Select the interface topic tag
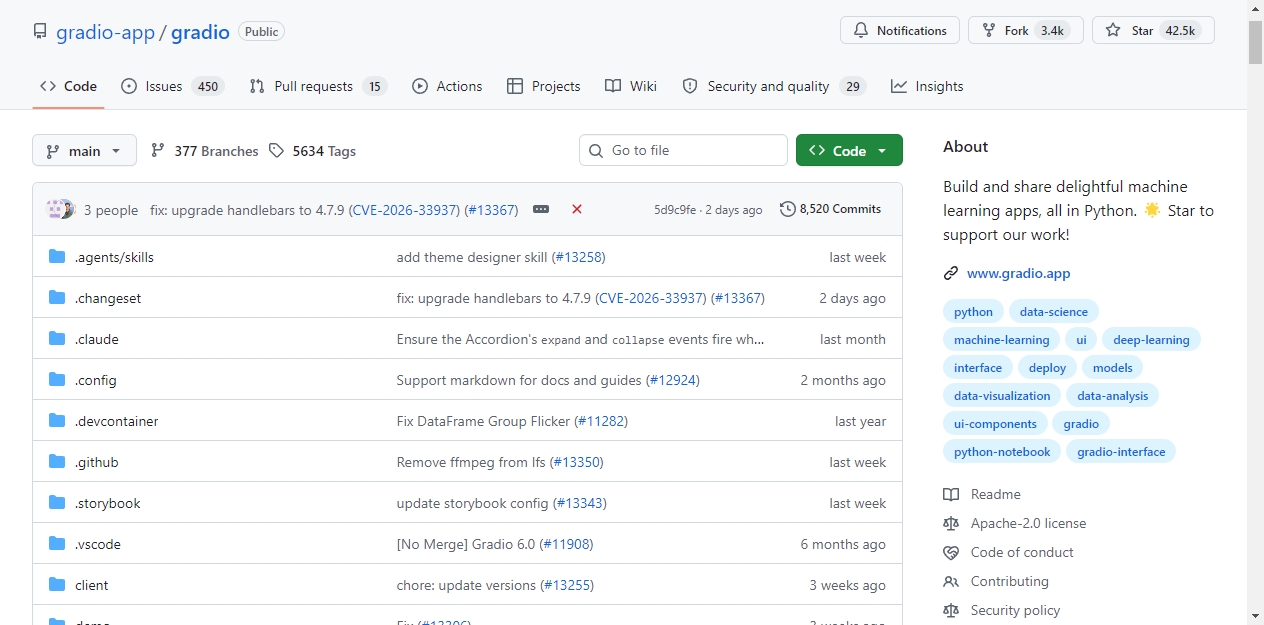Image resolution: width=1264 pixels, height=625 pixels. 977,368
